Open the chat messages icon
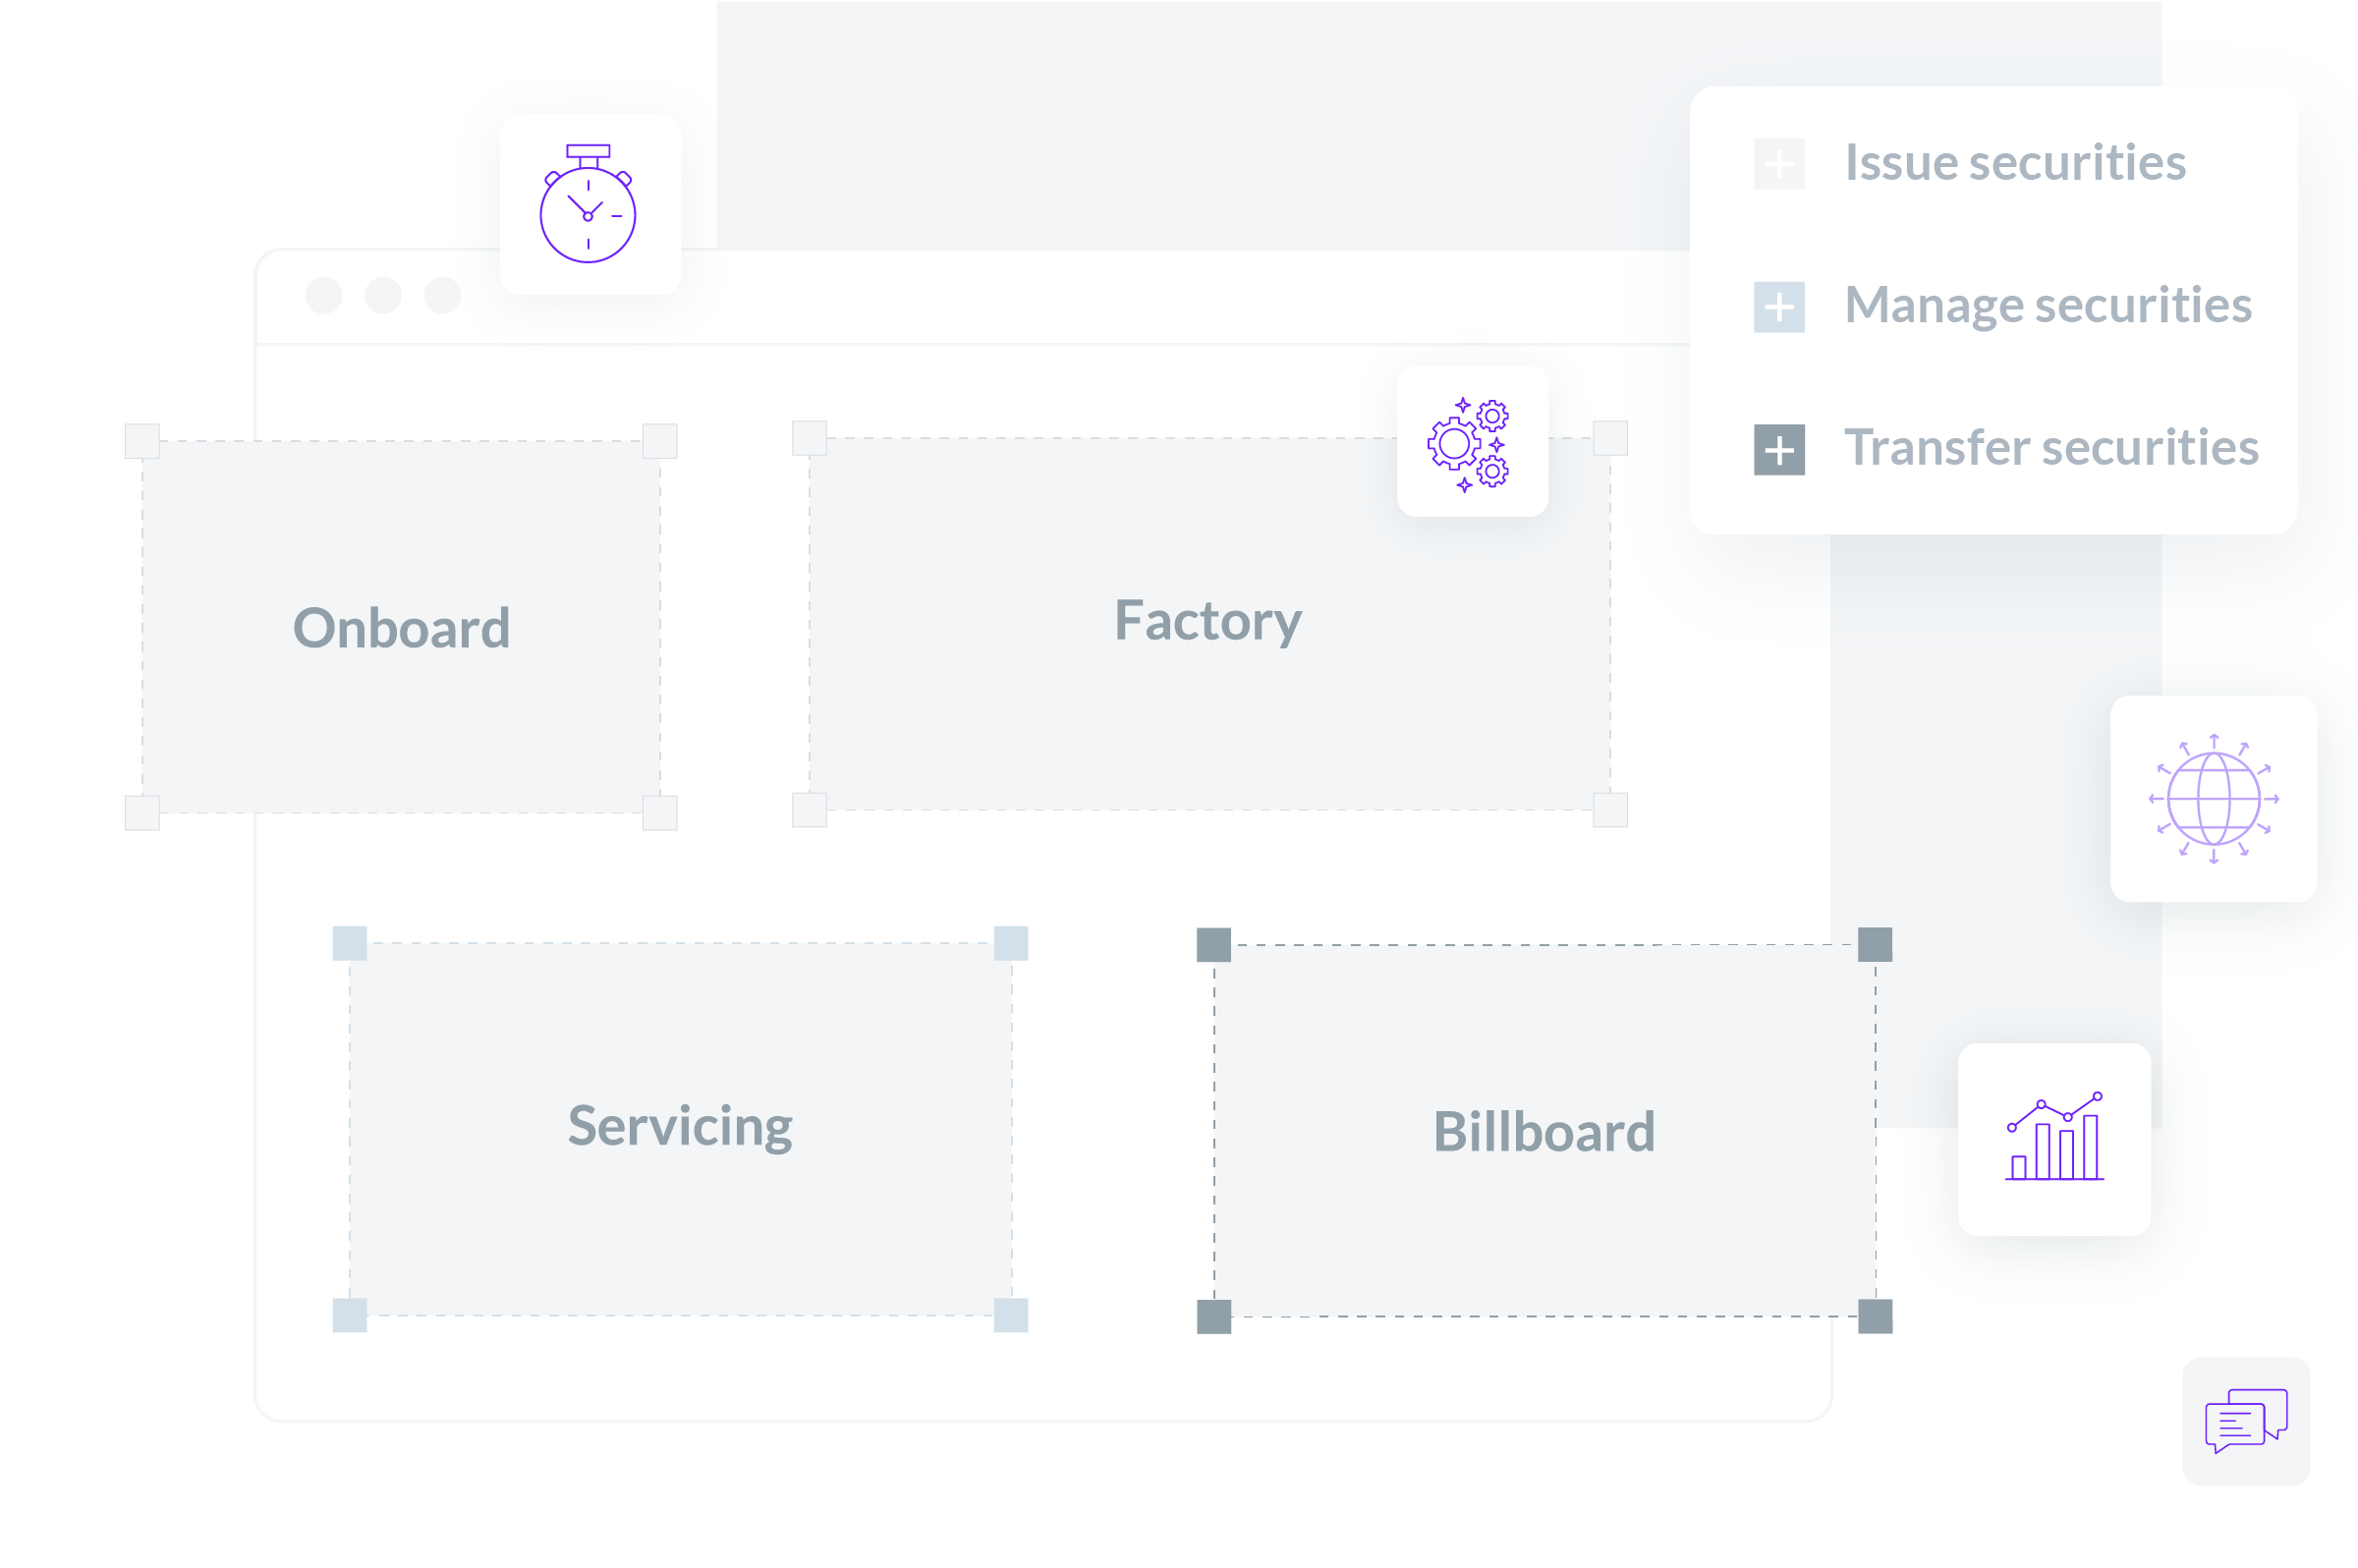The width and height of the screenshot is (2358, 1568). click(x=2244, y=1420)
